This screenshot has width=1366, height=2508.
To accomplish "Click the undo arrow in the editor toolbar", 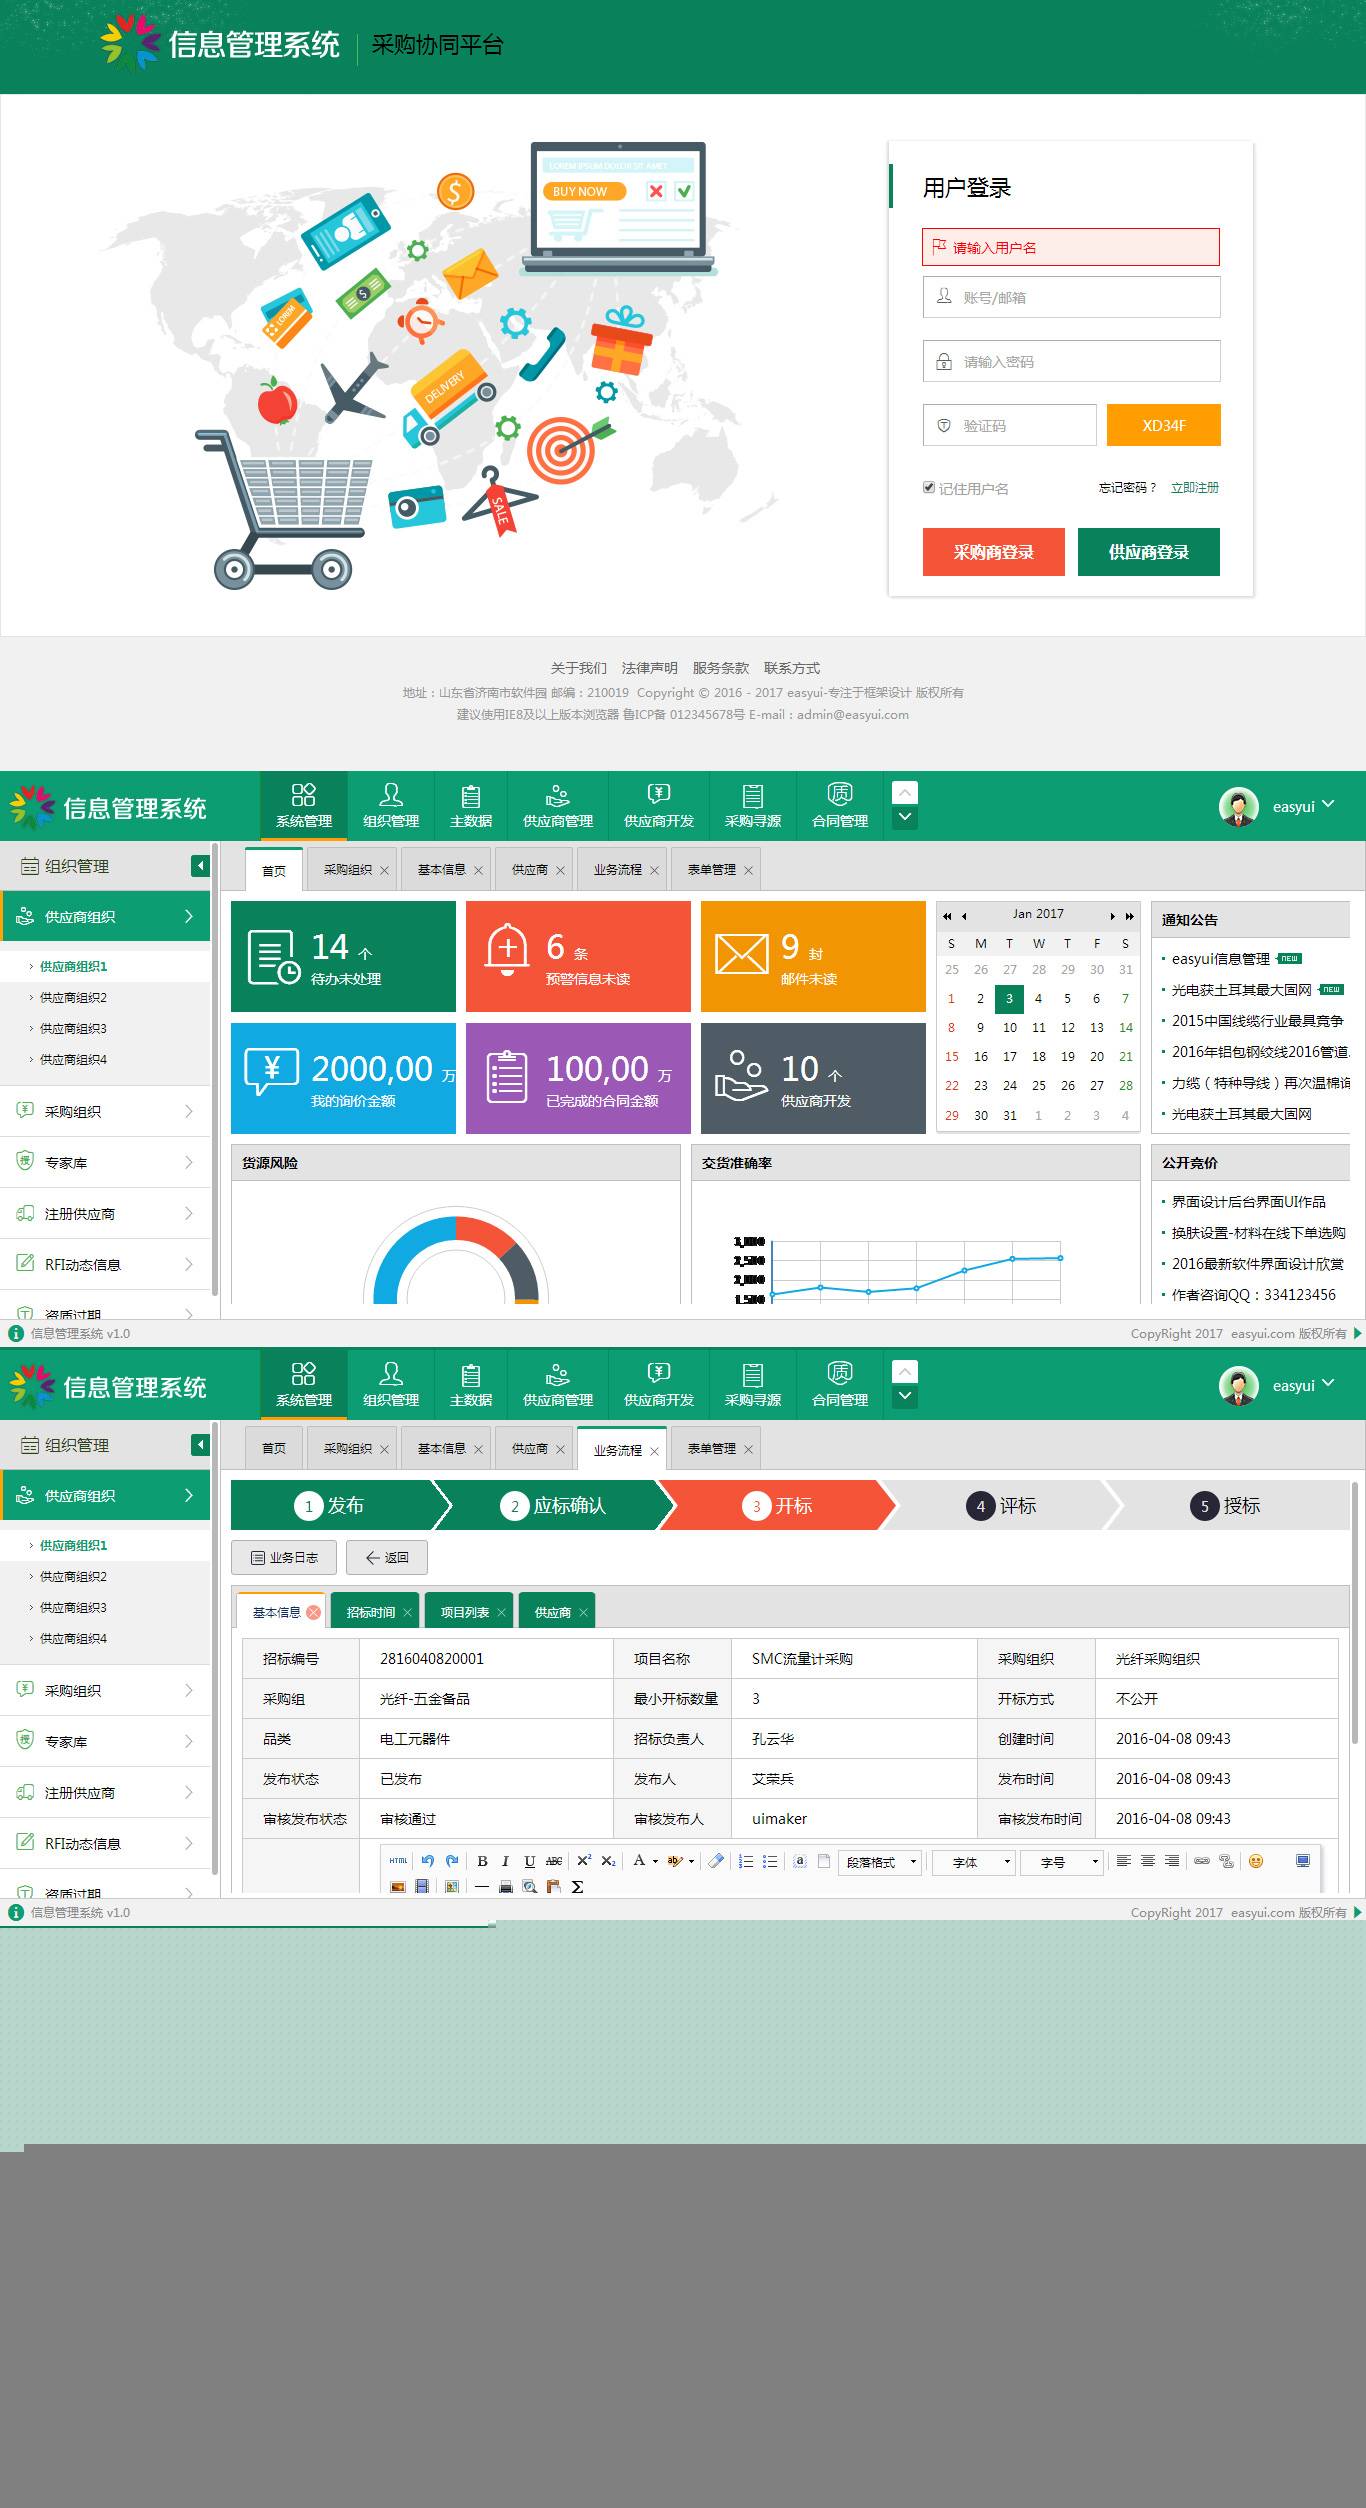I will pyautogui.click(x=428, y=1861).
